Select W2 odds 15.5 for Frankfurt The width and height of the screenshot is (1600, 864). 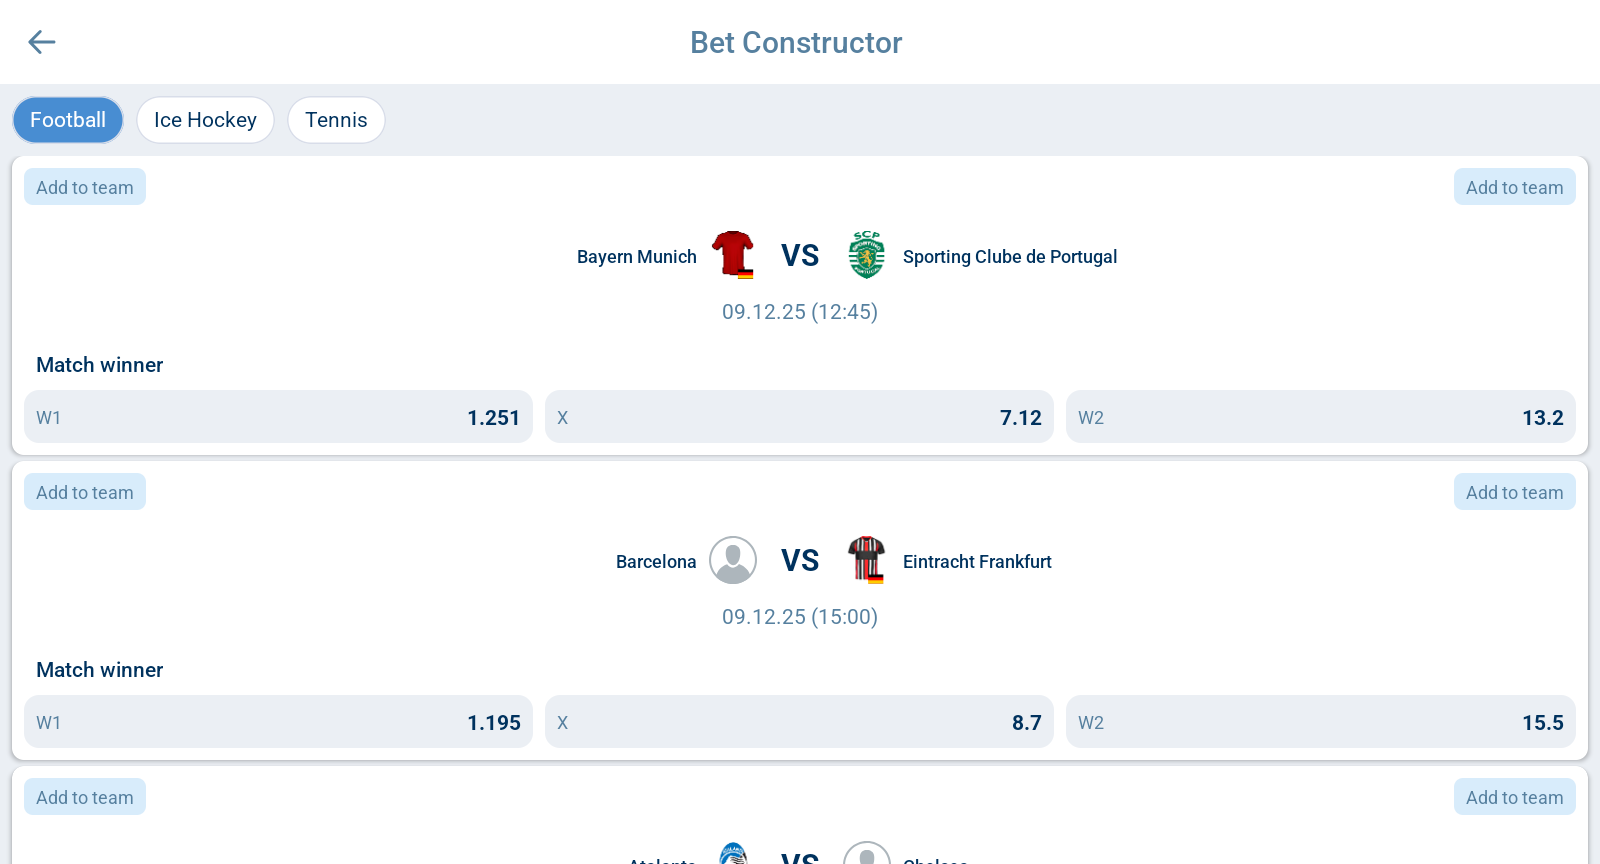coord(1320,722)
